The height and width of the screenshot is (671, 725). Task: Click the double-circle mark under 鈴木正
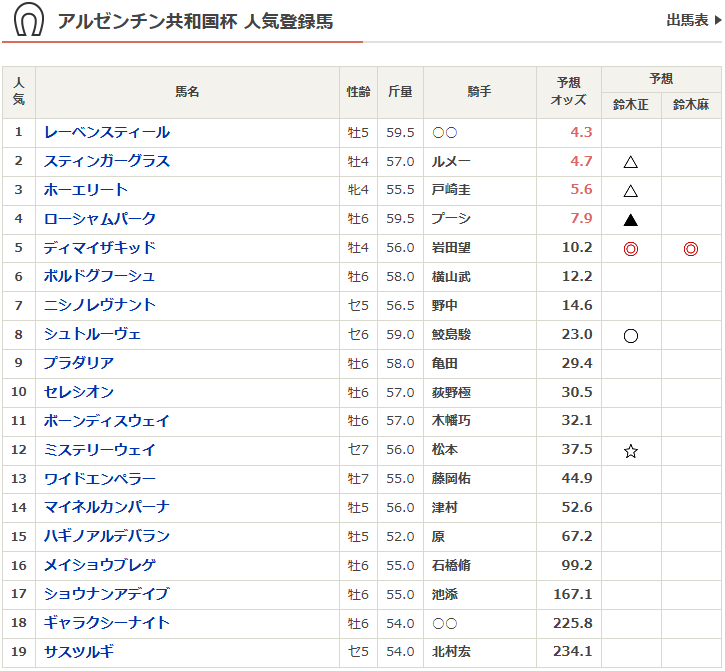point(631,249)
